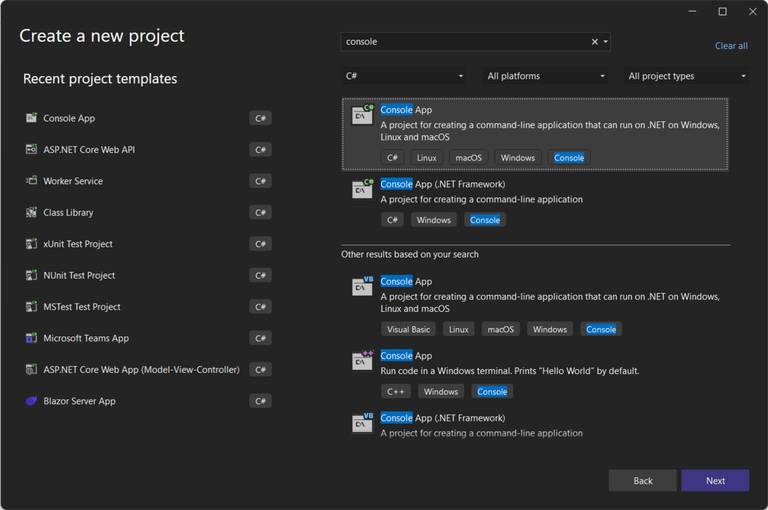Viewport: 768px width, 510px height.
Task: Open the All project types dropdown
Action: (686, 76)
